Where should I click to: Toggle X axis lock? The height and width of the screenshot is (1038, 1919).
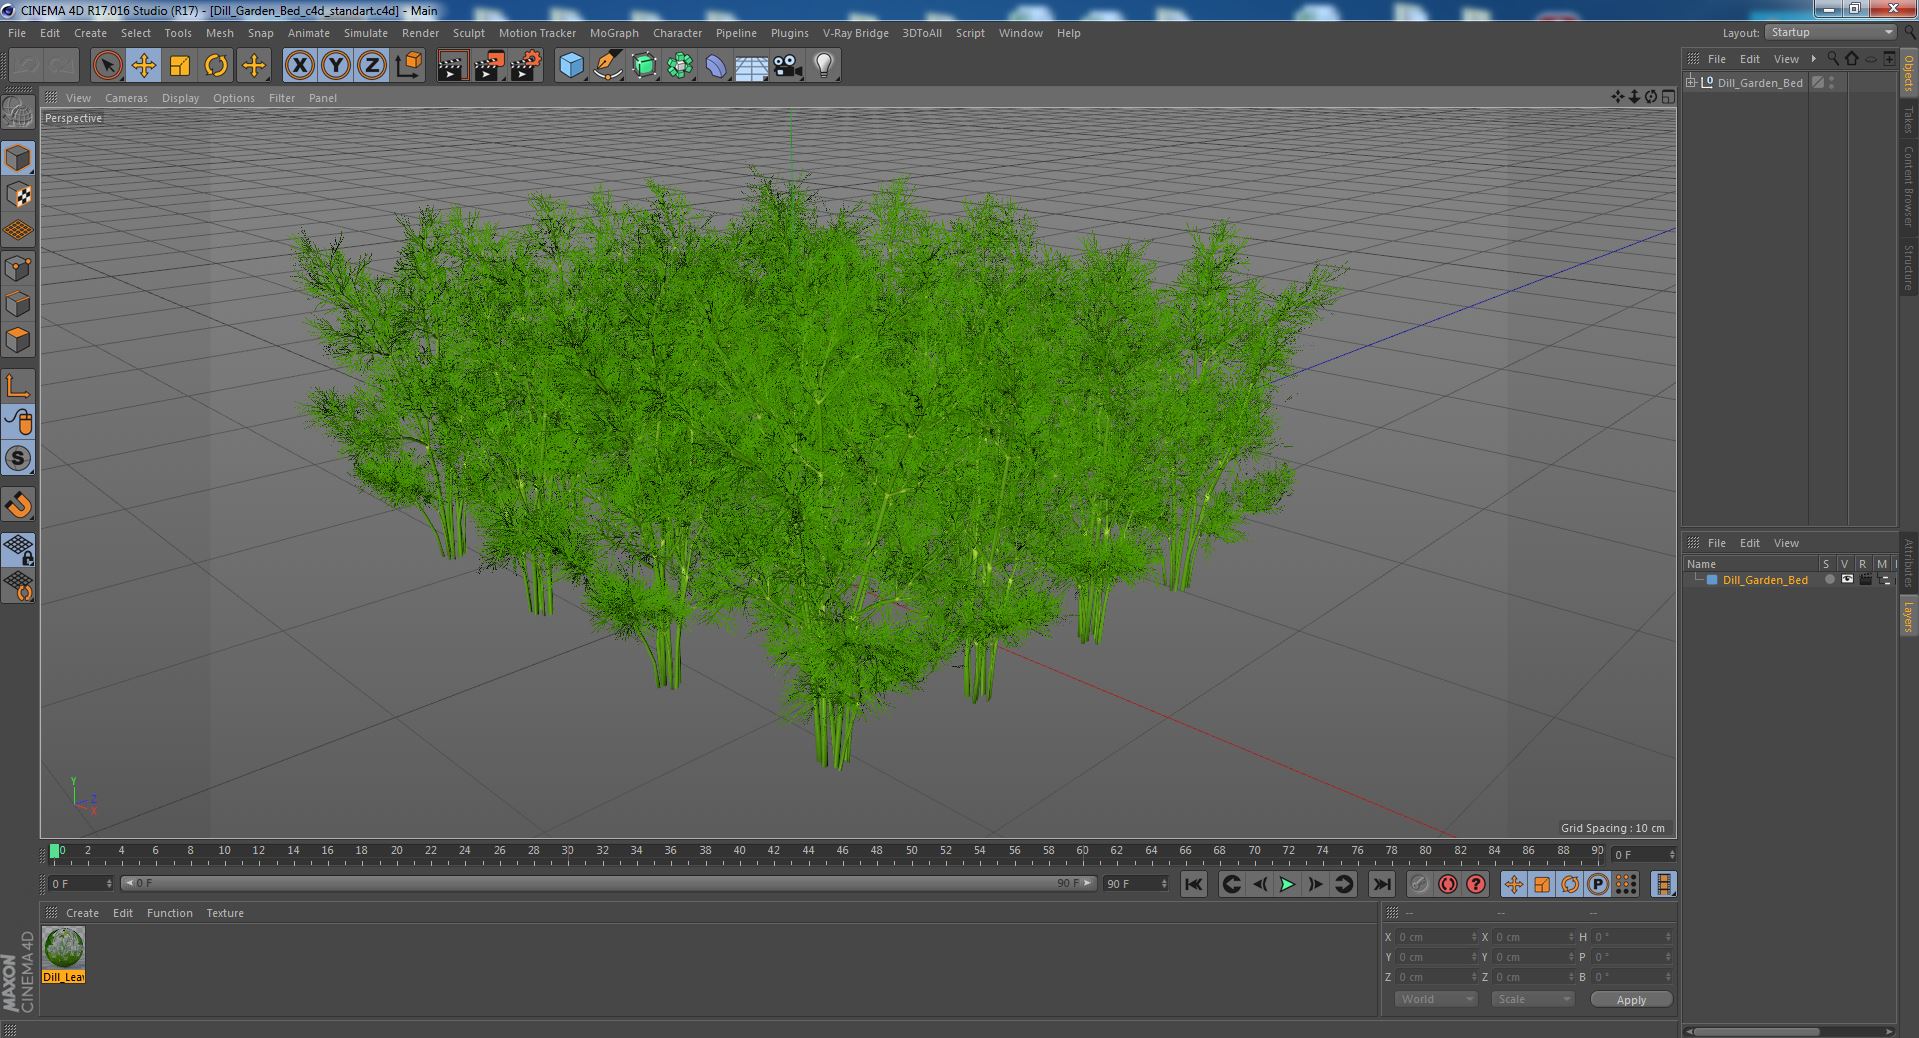299,66
